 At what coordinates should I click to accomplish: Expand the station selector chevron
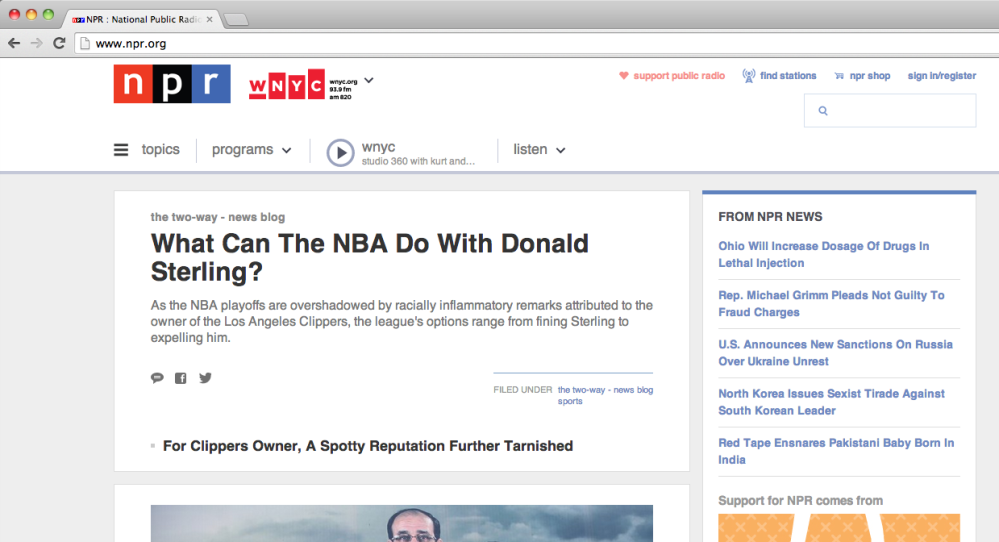tap(369, 80)
